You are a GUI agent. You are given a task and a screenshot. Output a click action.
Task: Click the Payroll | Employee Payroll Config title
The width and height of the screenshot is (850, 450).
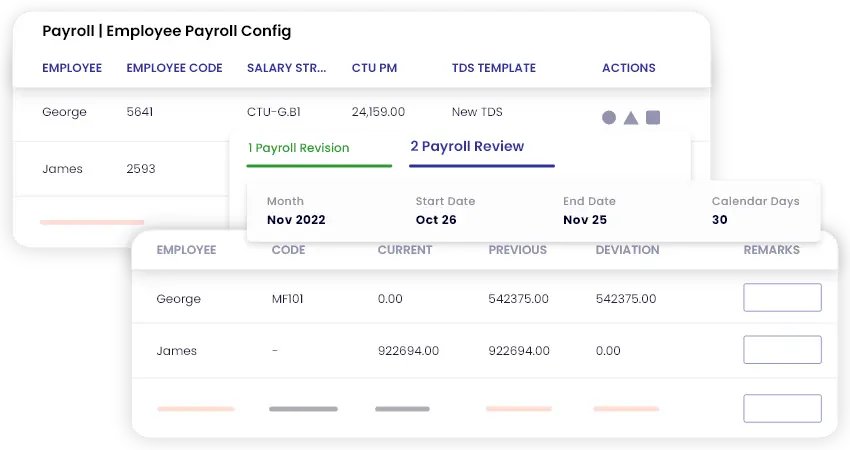coord(167,31)
